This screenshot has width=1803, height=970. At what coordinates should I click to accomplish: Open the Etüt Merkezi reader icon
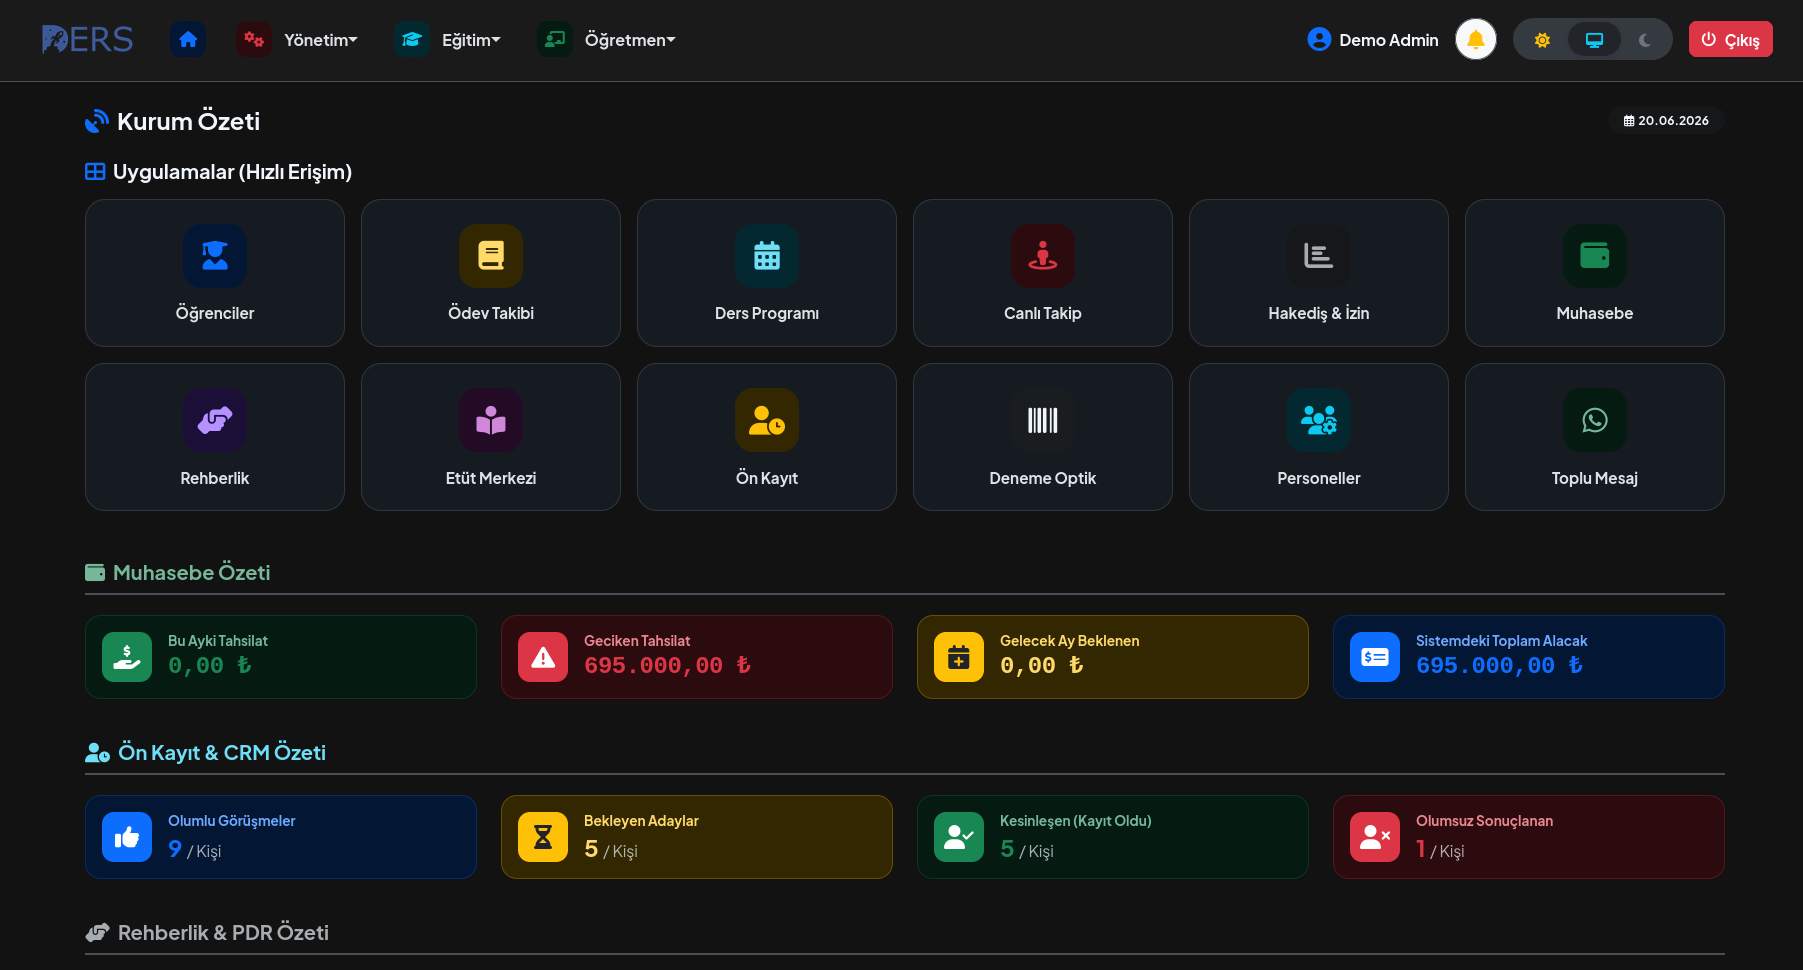point(491,420)
